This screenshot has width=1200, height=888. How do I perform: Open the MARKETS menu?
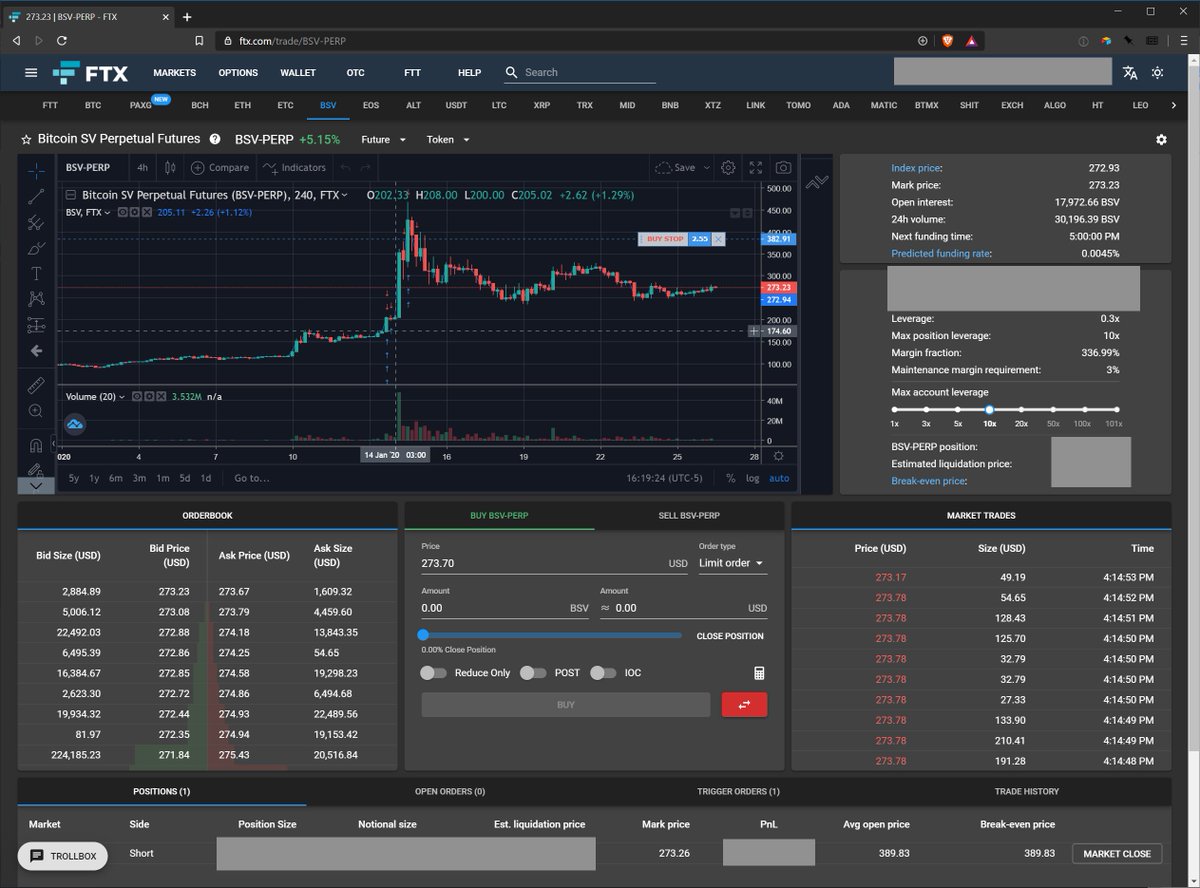[x=174, y=72]
